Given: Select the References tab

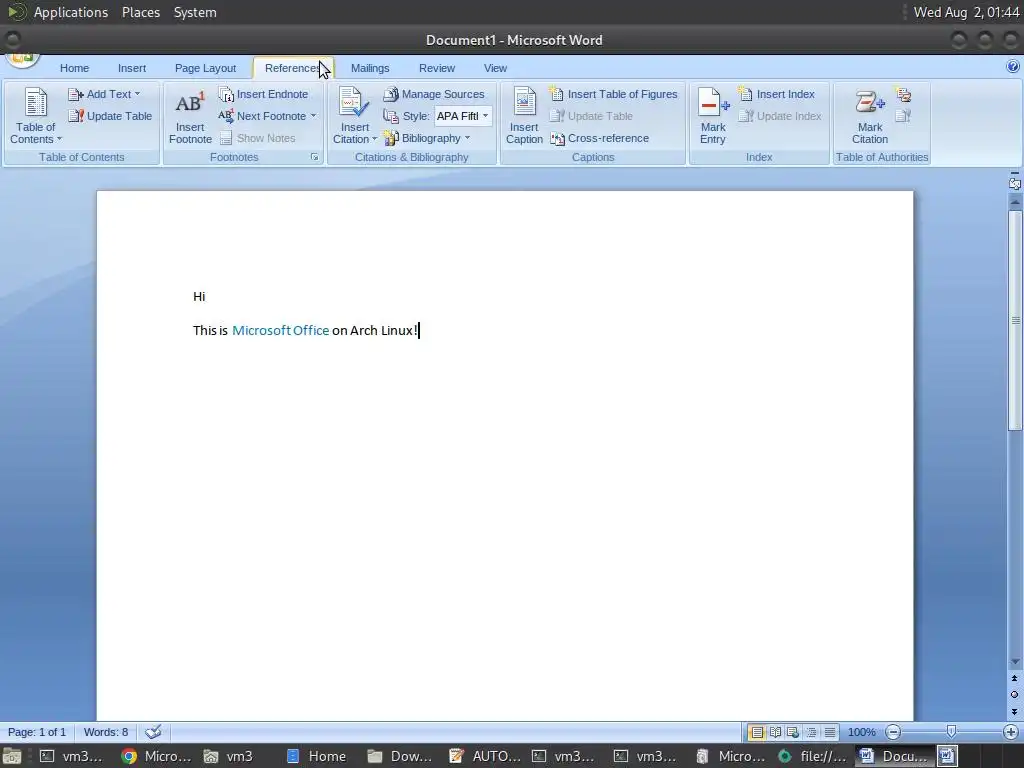Looking at the screenshot, I should [x=293, y=68].
